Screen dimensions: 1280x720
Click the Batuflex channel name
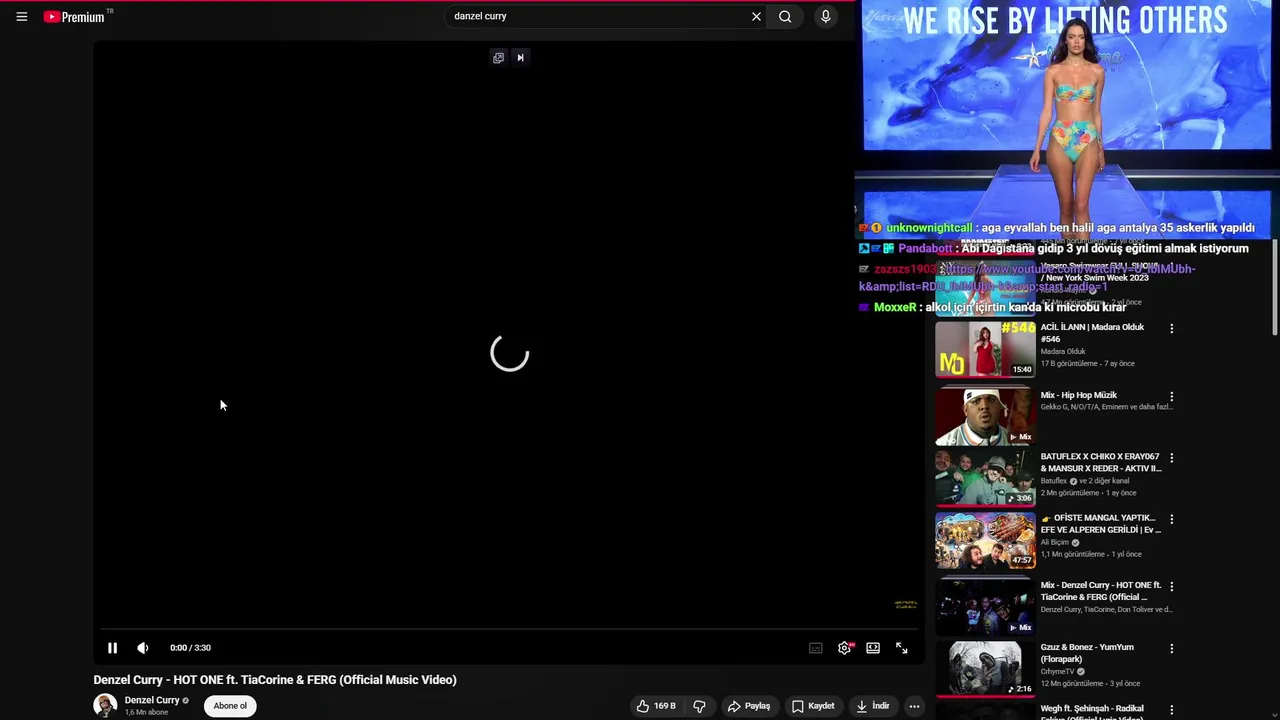point(1054,481)
